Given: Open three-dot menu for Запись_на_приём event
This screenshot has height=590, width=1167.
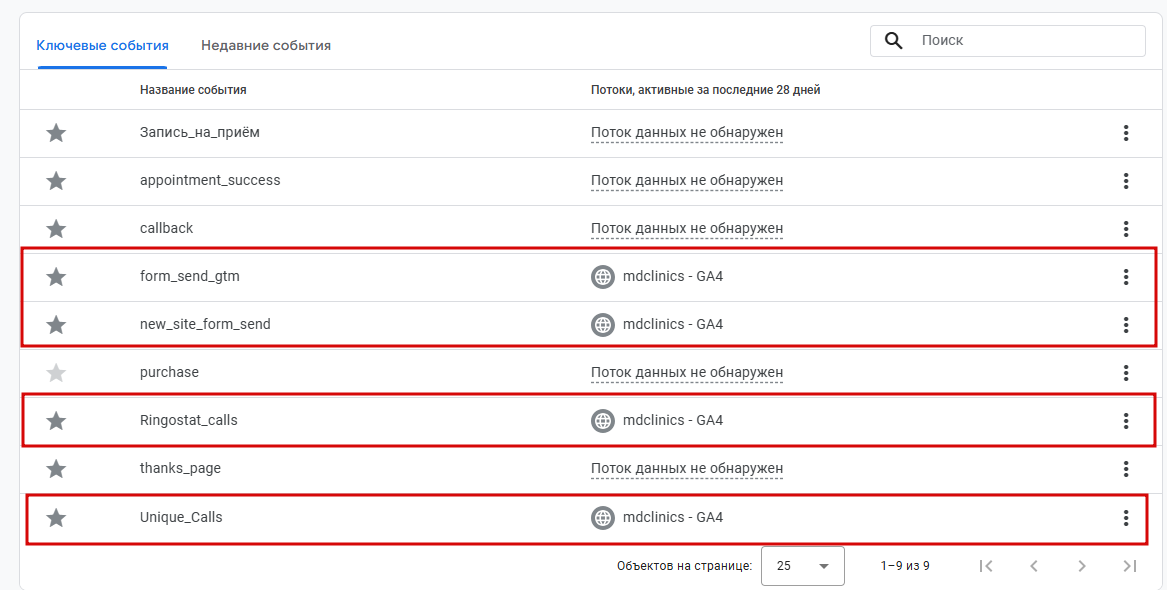Looking at the screenshot, I should tap(1126, 133).
